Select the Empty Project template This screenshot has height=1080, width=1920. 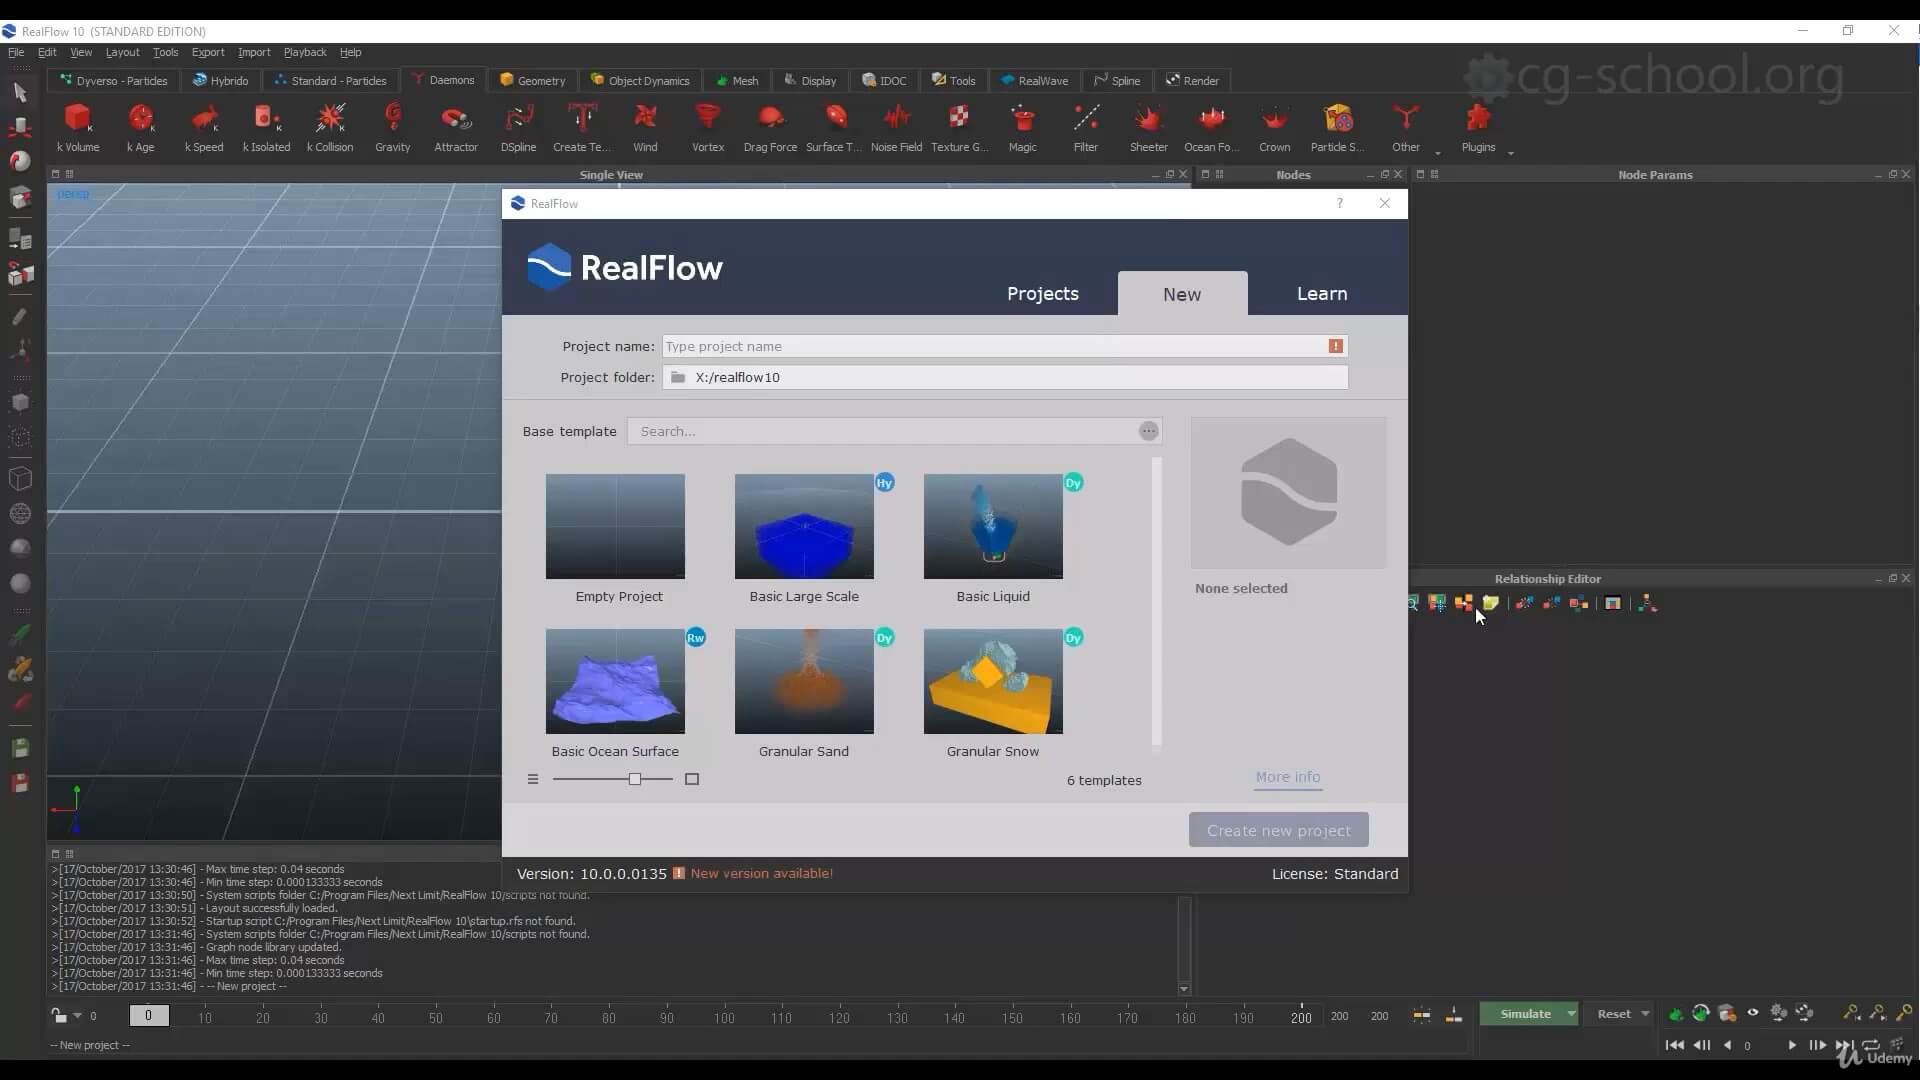tap(615, 538)
